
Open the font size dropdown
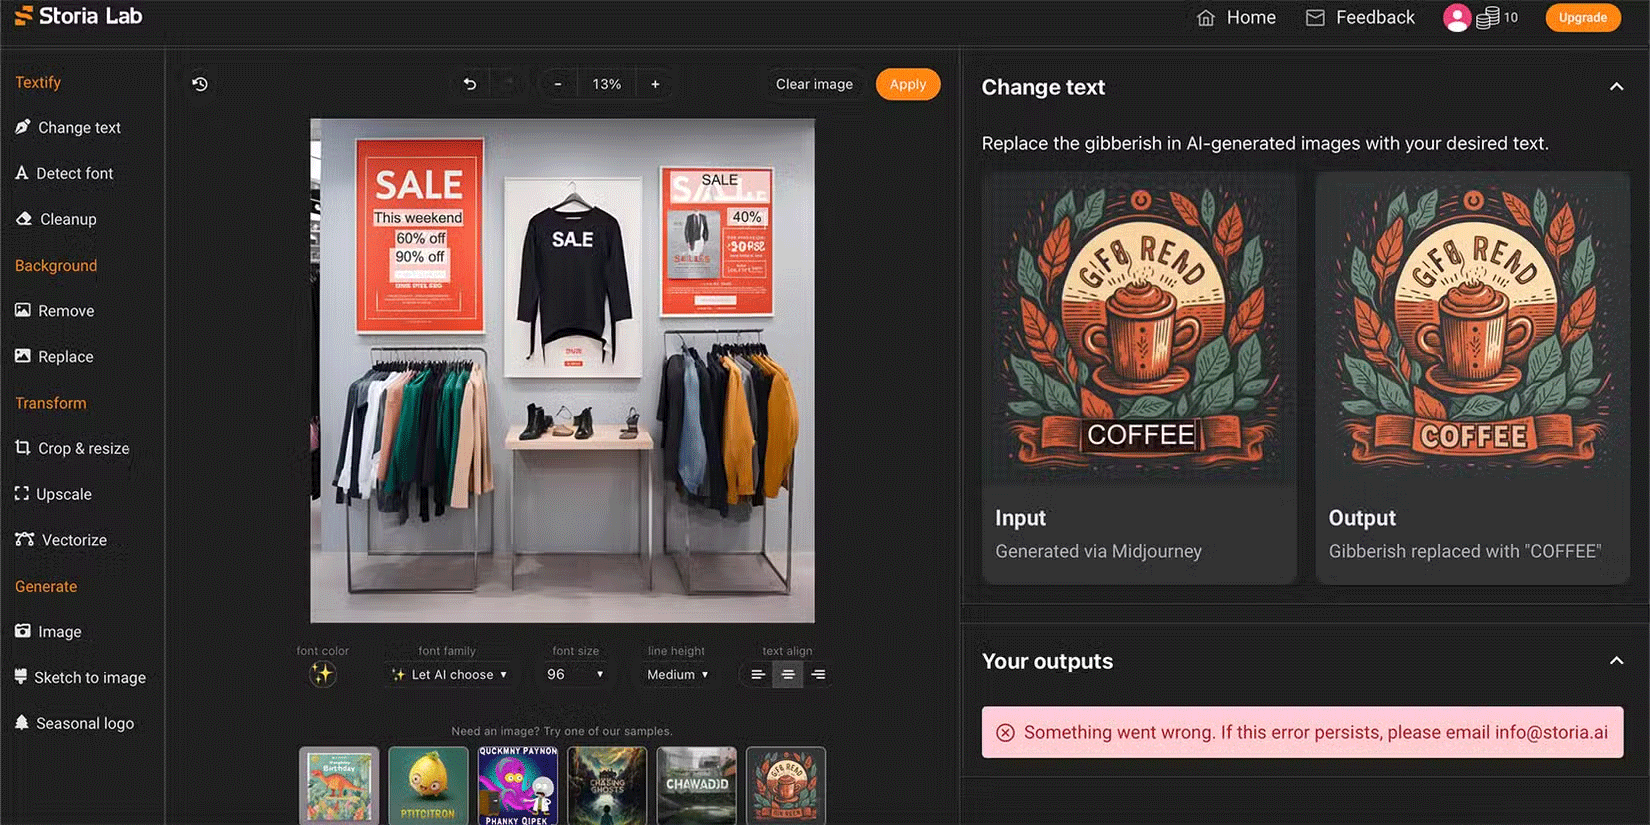[x=575, y=675]
